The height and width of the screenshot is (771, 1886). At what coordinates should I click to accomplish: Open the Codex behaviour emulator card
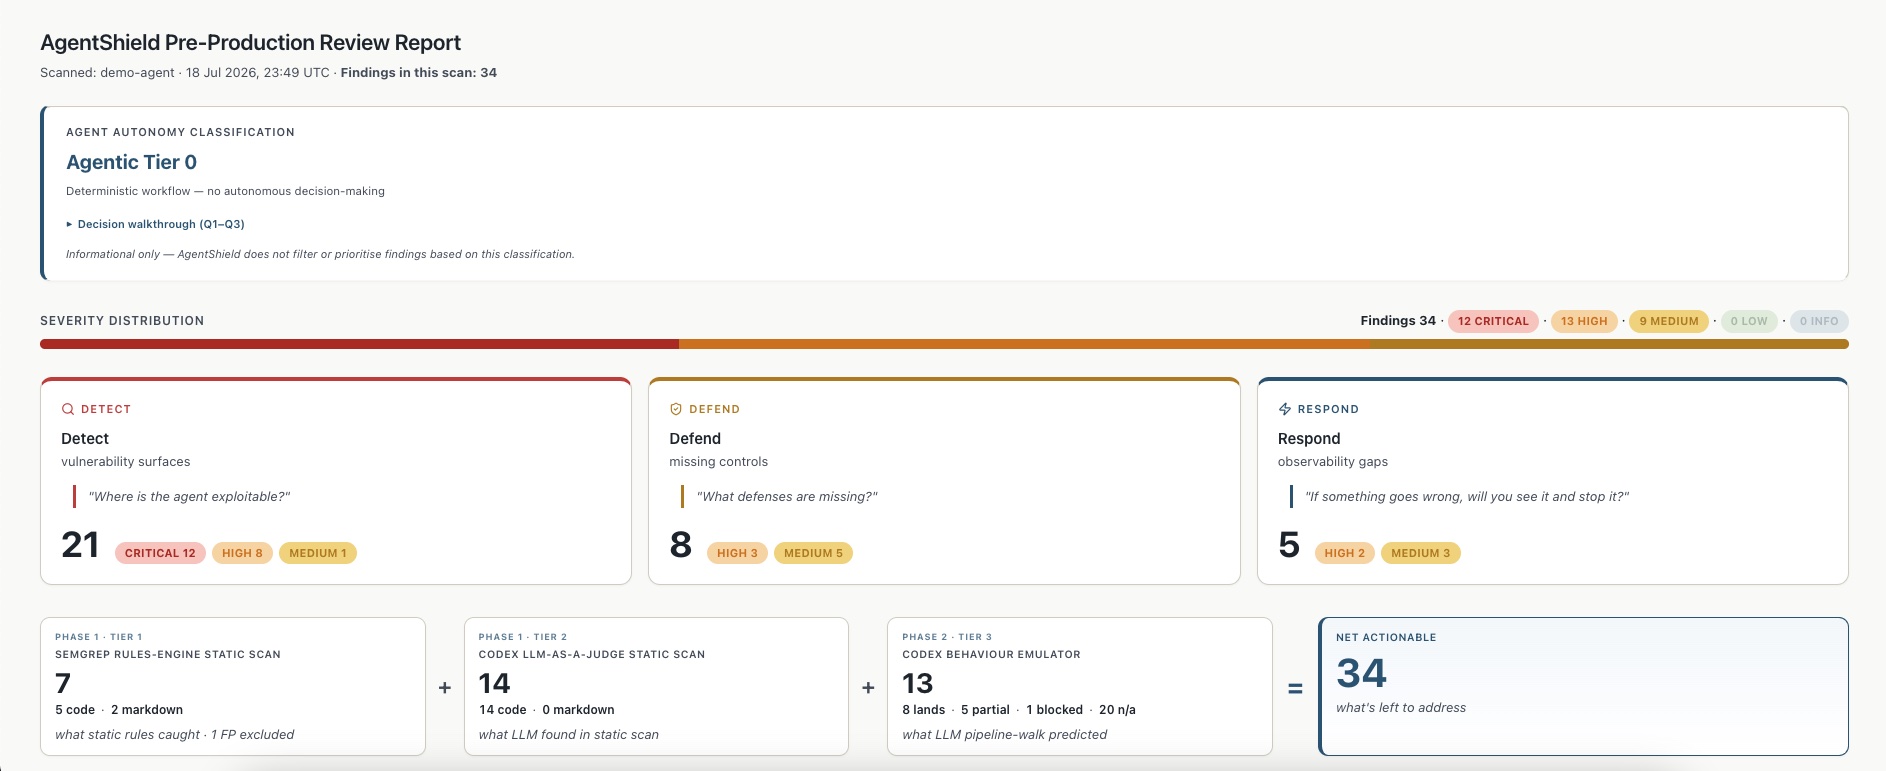click(1080, 686)
